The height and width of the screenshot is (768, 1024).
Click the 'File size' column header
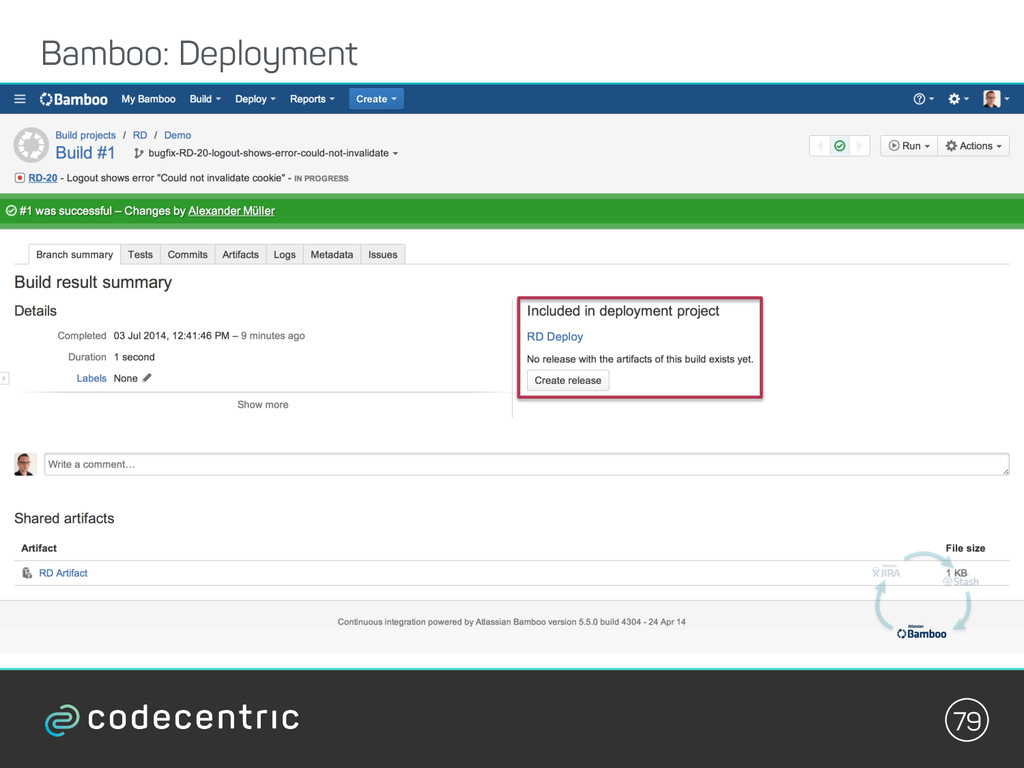(x=965, y=548)
